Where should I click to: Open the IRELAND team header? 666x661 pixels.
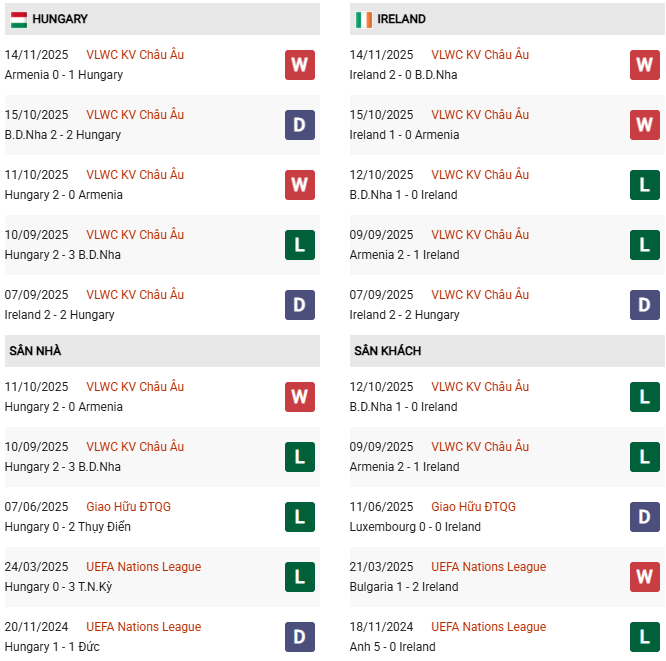click(x=401, y=19)
